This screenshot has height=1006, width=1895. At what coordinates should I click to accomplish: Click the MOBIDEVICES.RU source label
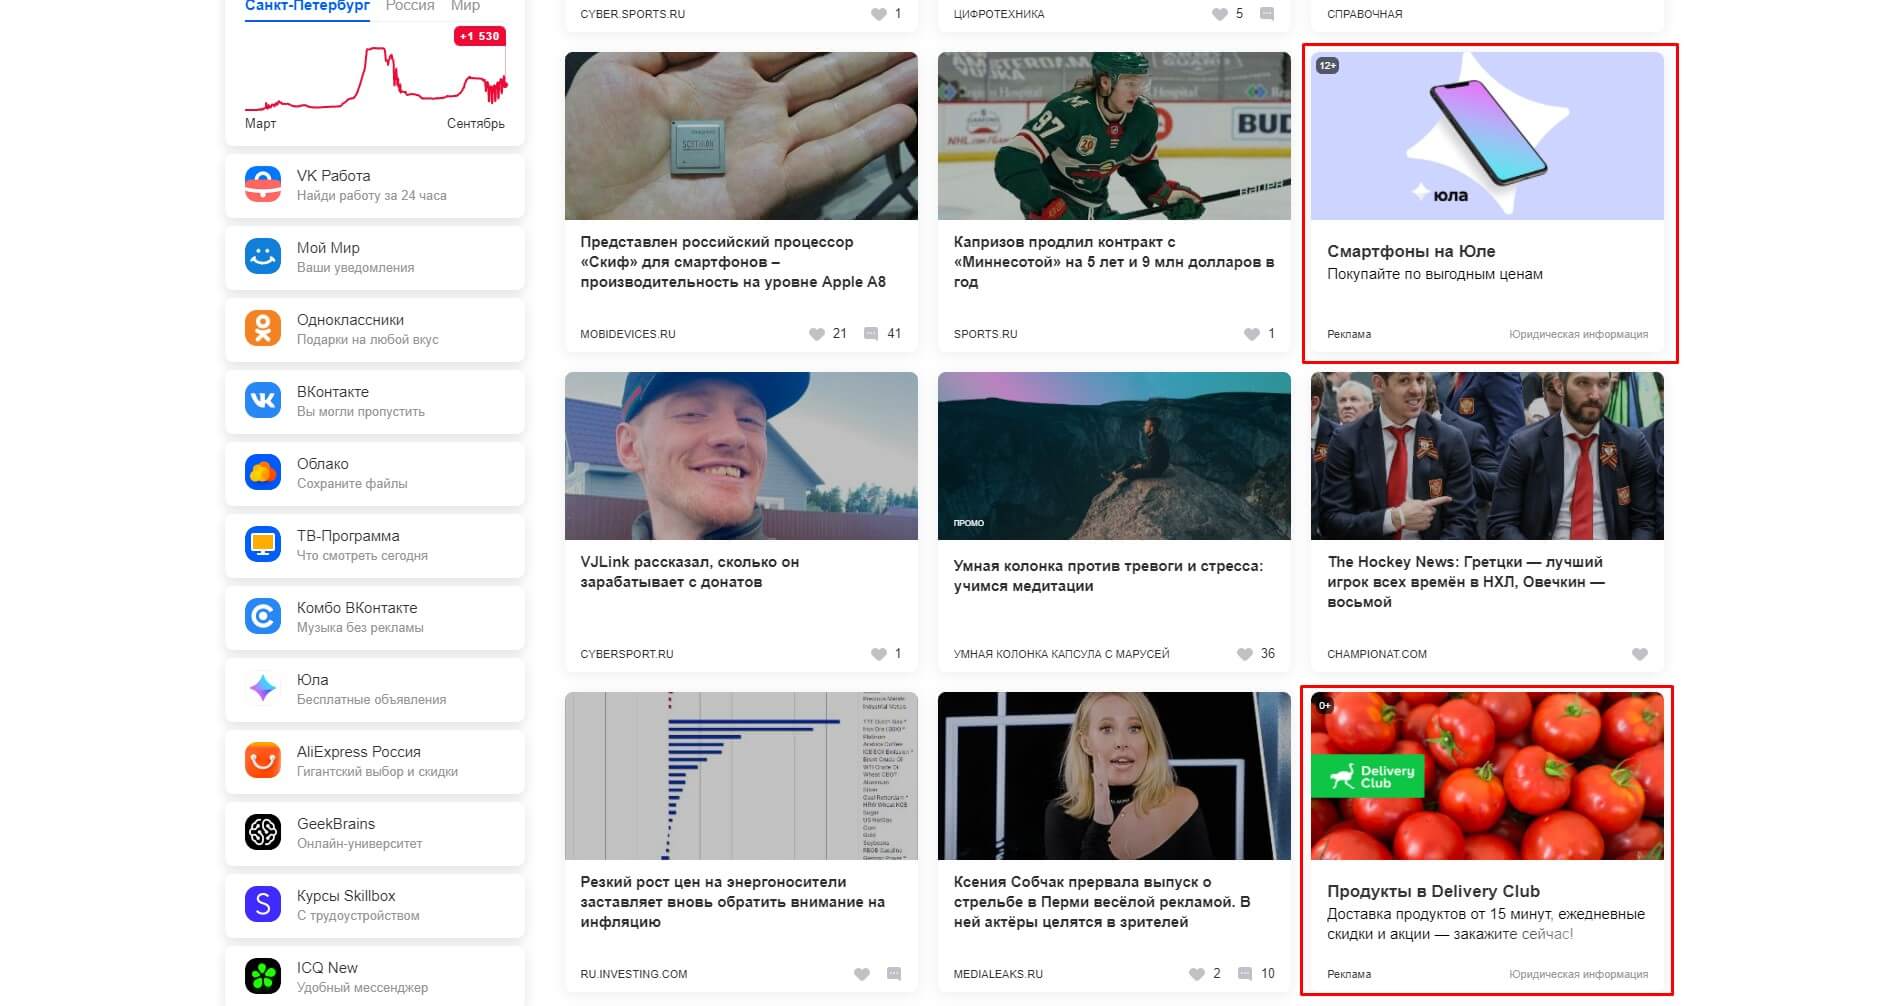tap(628, 334)
